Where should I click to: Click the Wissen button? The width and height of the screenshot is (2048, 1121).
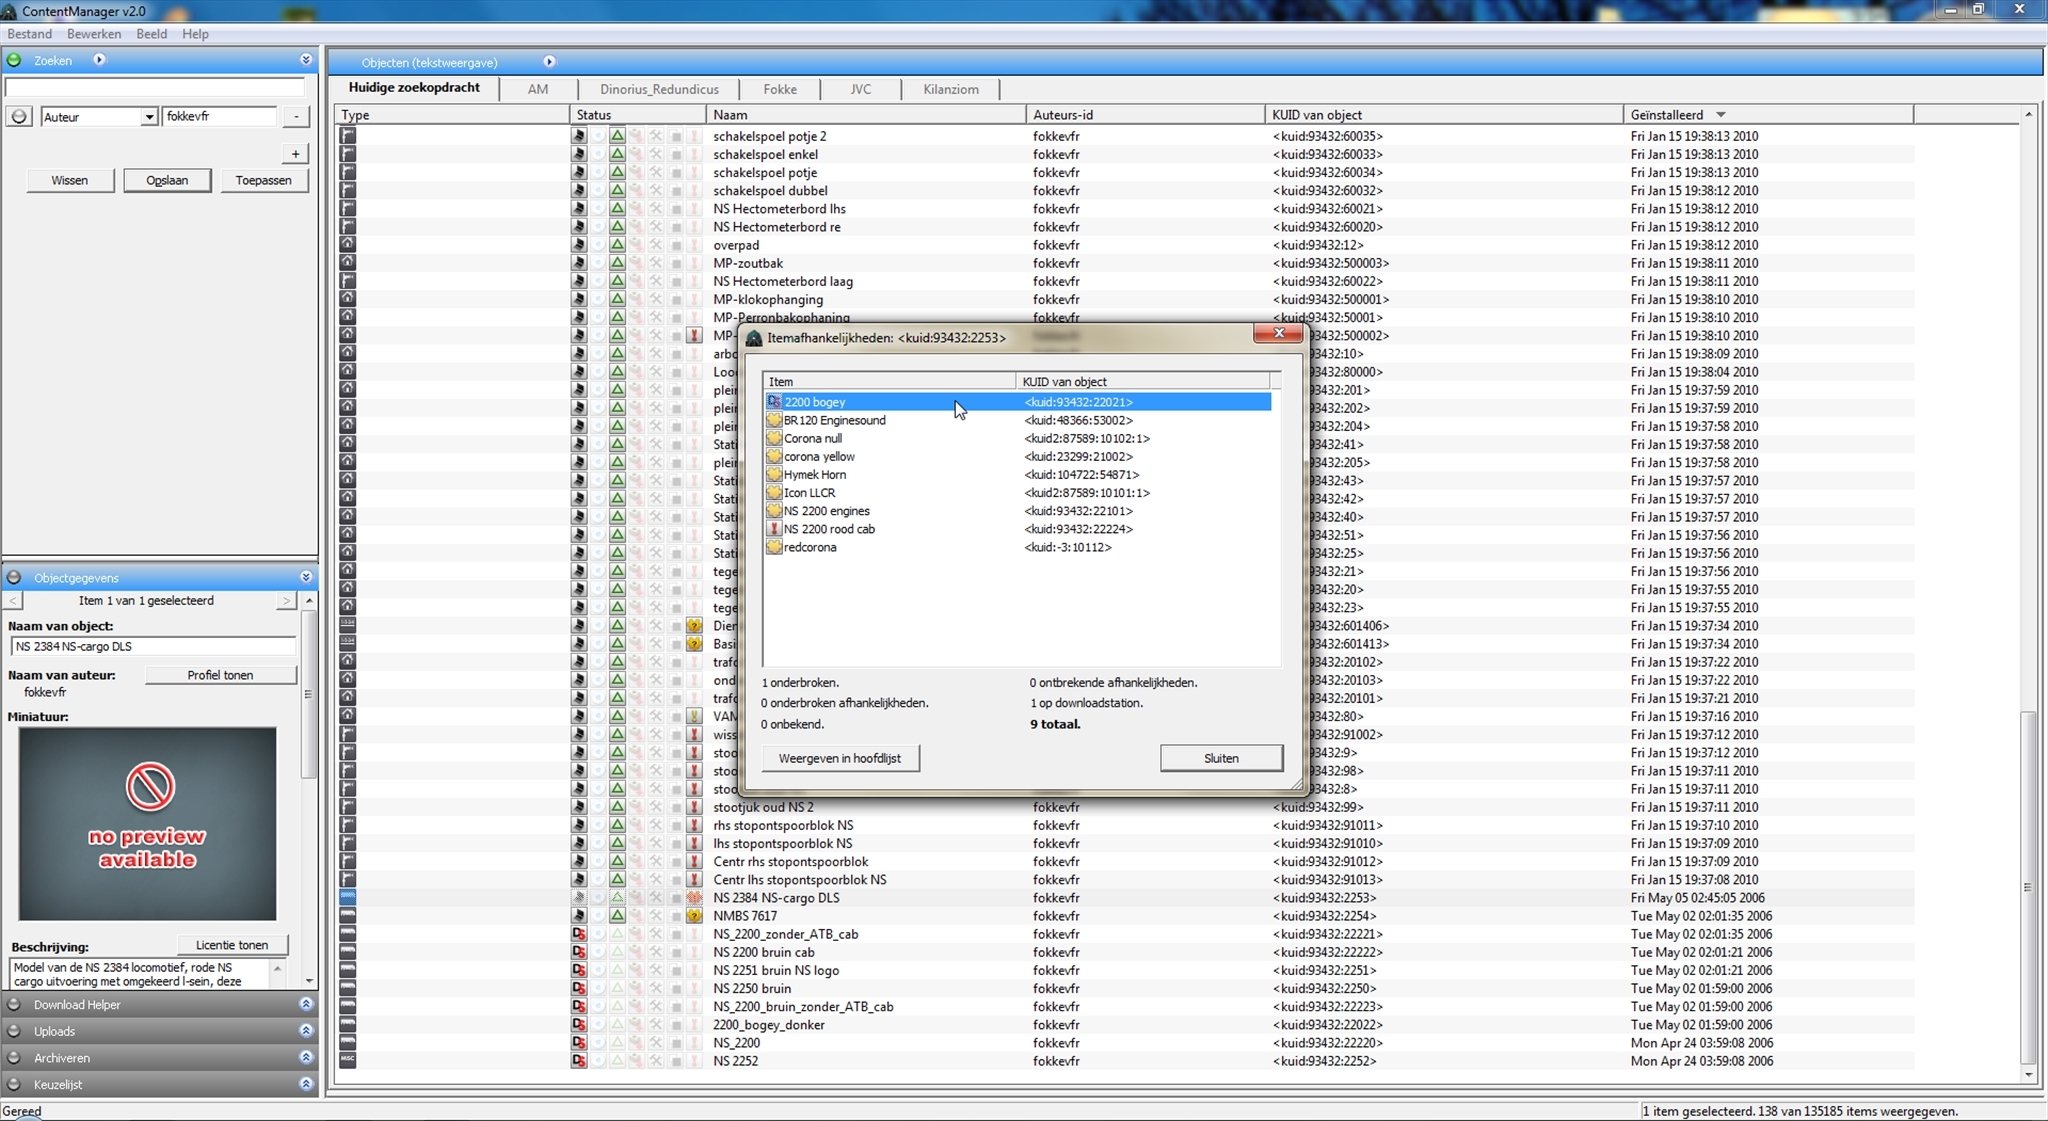[70, 181]
